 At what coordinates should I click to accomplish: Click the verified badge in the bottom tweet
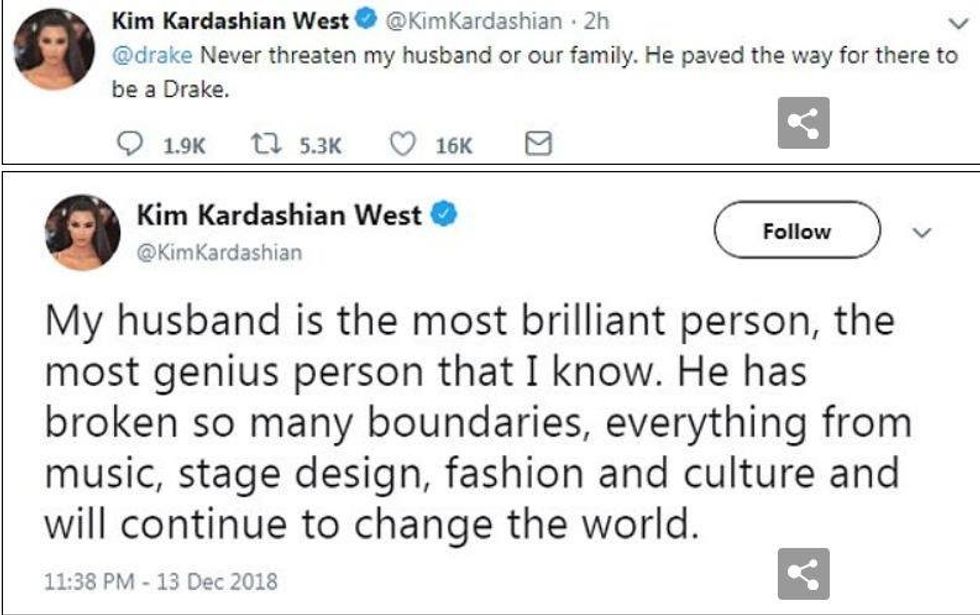pyautogui.click(x=444, y=214)
